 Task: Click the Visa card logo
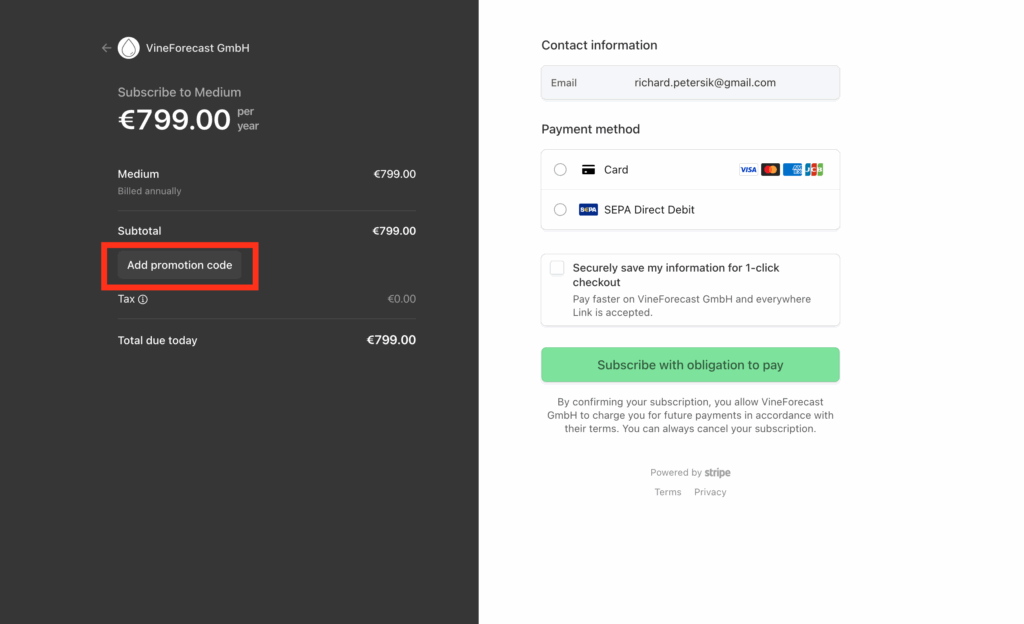(748, 170)
